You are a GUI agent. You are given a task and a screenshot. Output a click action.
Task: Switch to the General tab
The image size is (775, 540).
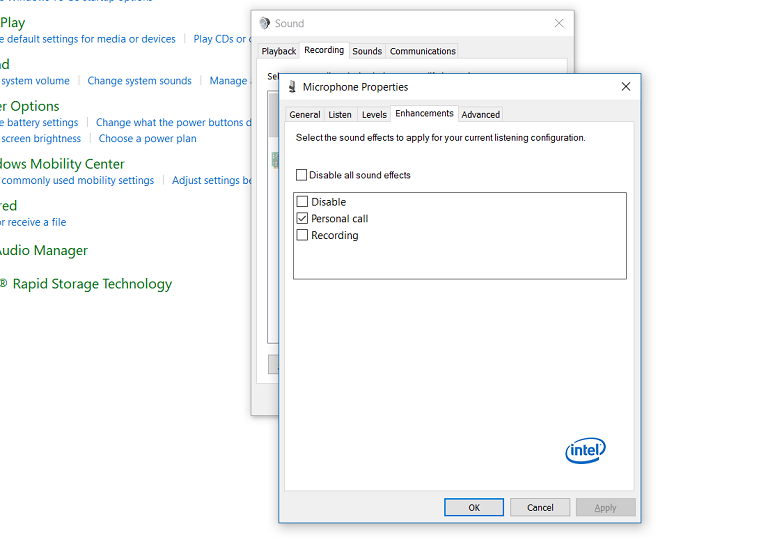point(304,115)
